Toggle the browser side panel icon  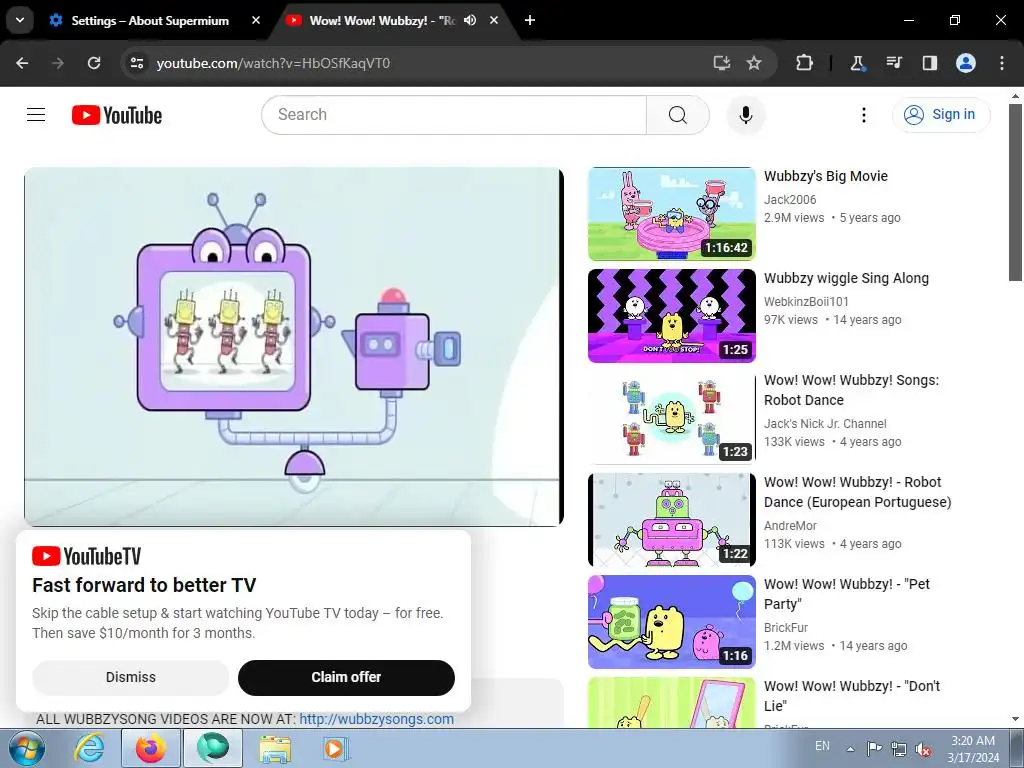tap(929, 63)
